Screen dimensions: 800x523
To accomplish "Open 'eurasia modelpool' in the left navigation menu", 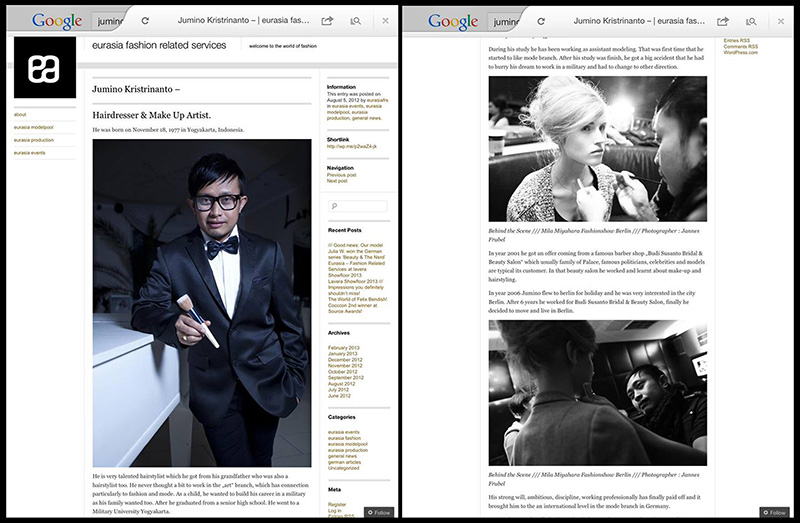I will coord(35,127).
